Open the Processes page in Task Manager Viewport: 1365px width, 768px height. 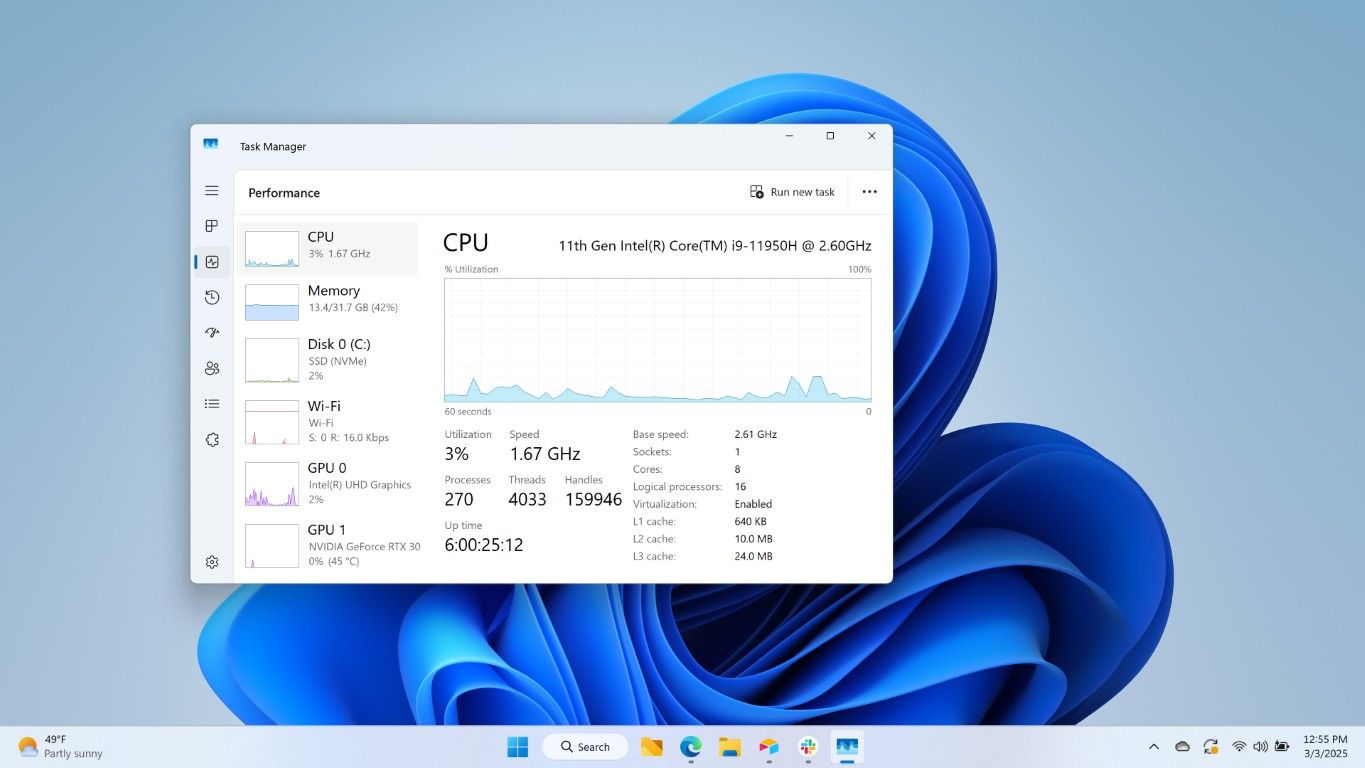211,225
